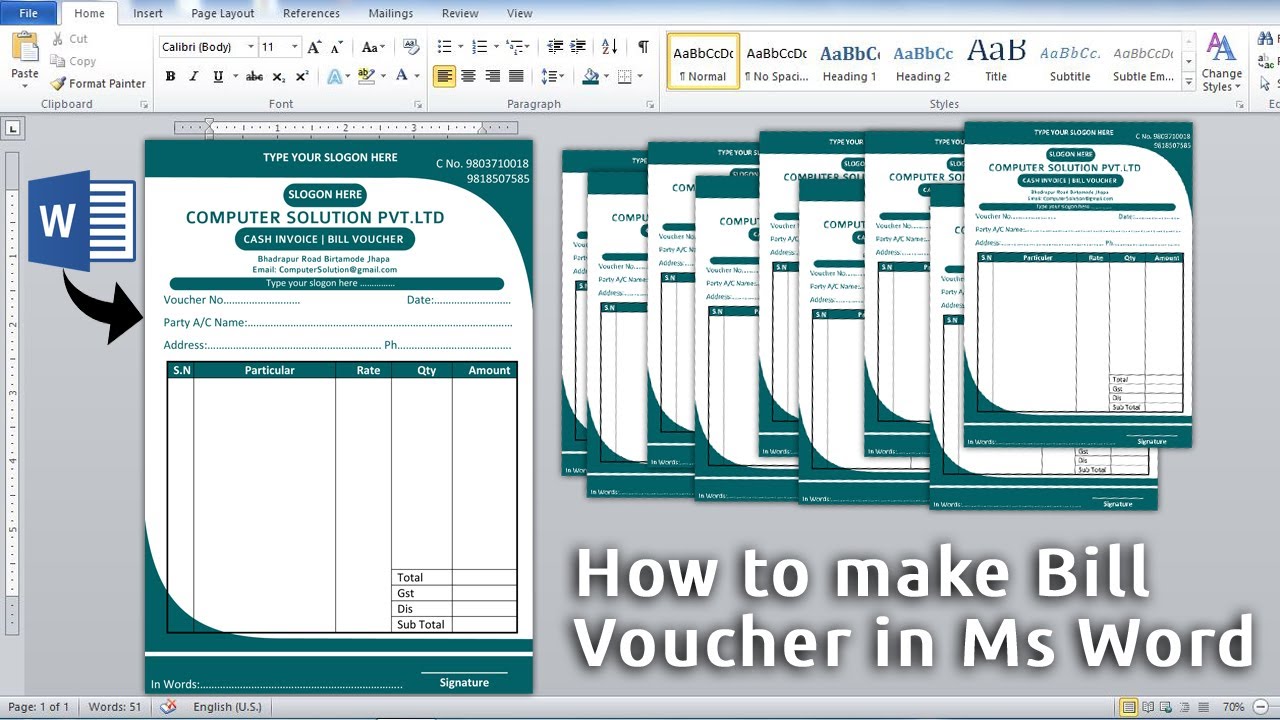Click English (U.S.) language indicator
Screen dimensions: 1280x720
(227, 707)
